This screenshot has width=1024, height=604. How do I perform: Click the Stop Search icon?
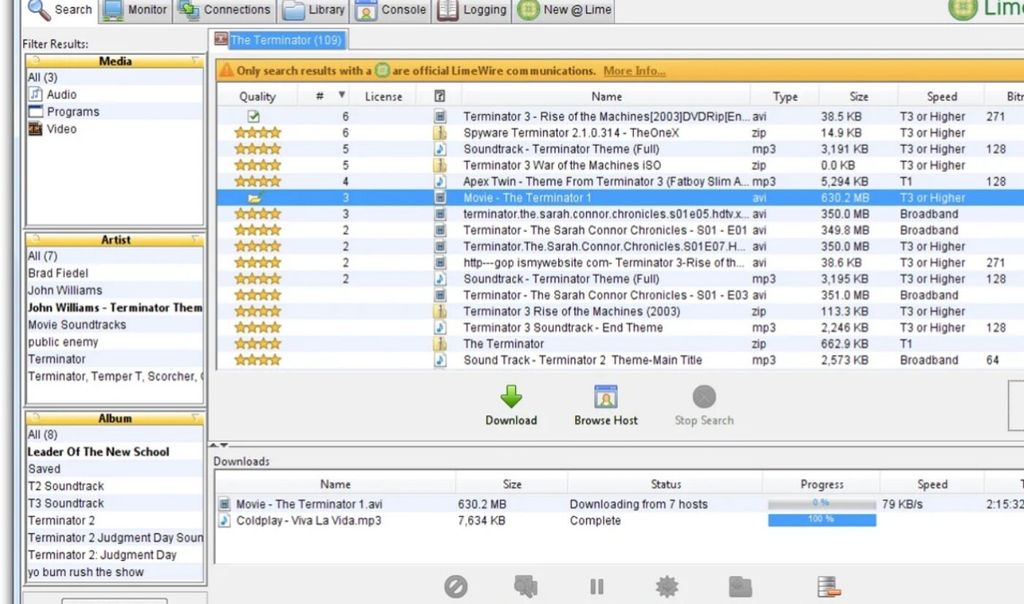pos(704,396)
